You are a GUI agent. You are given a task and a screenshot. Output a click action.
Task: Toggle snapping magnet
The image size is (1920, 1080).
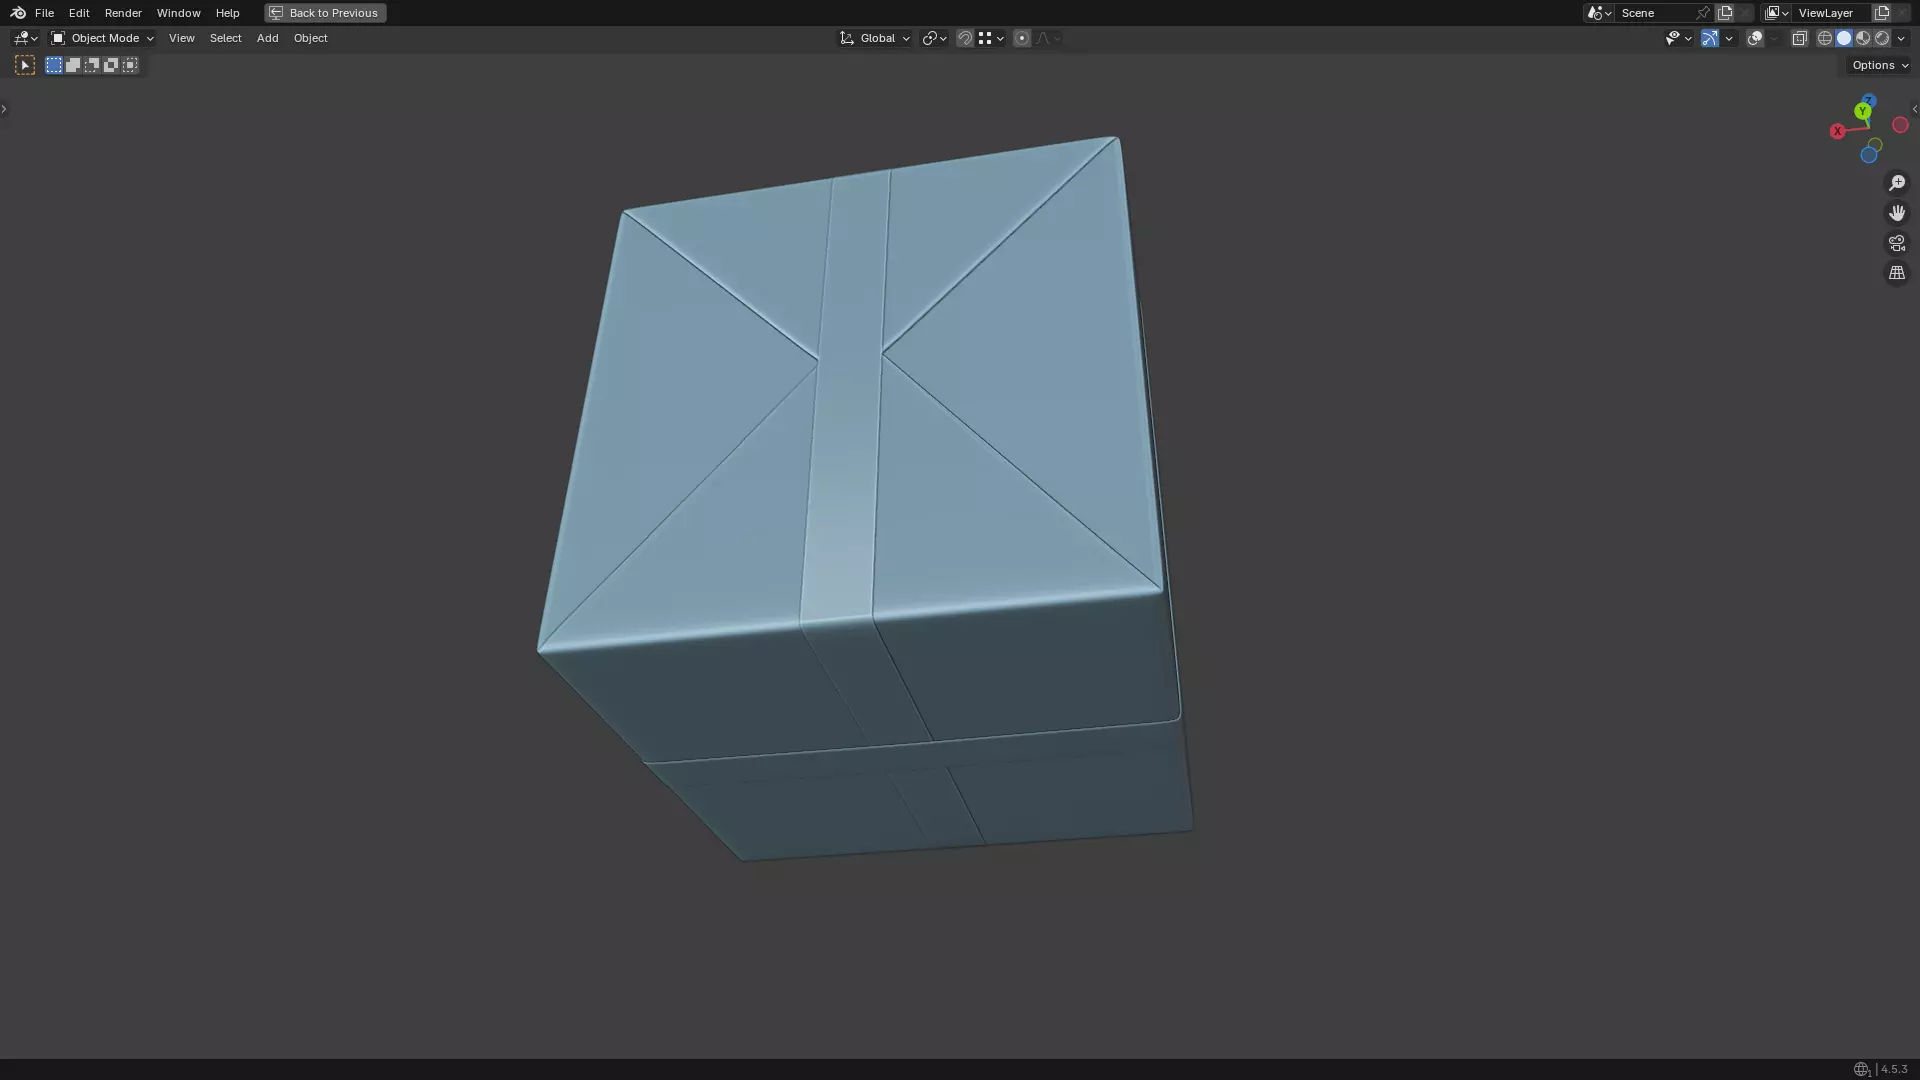click(964, 38)
